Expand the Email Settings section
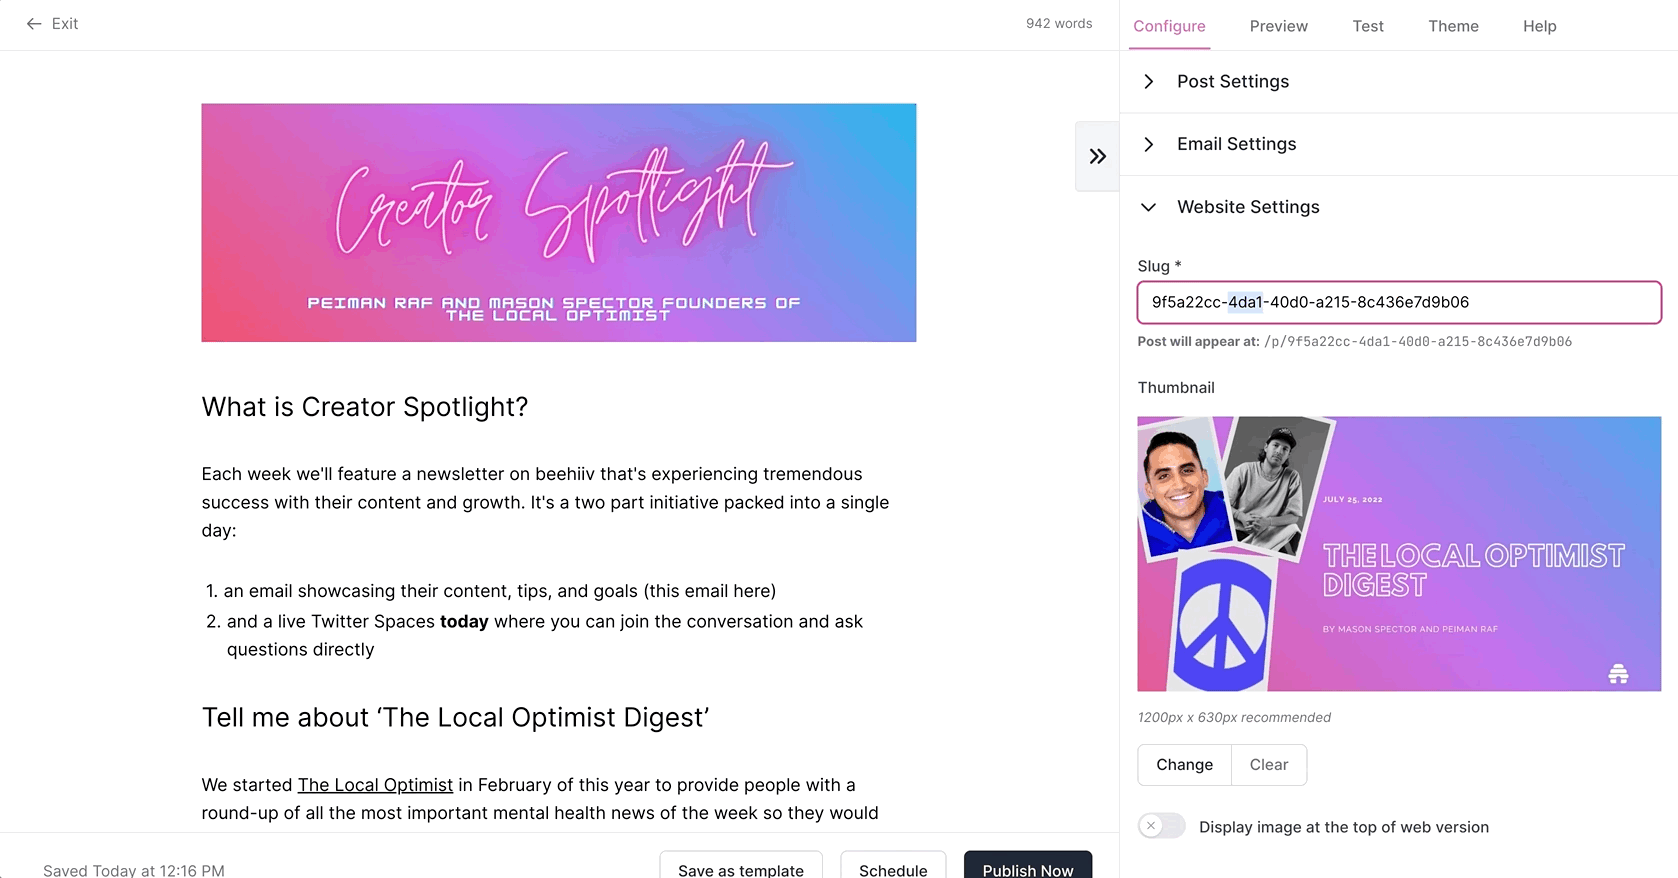Viewport: 1678px width, 878px height. point(1399,144)
